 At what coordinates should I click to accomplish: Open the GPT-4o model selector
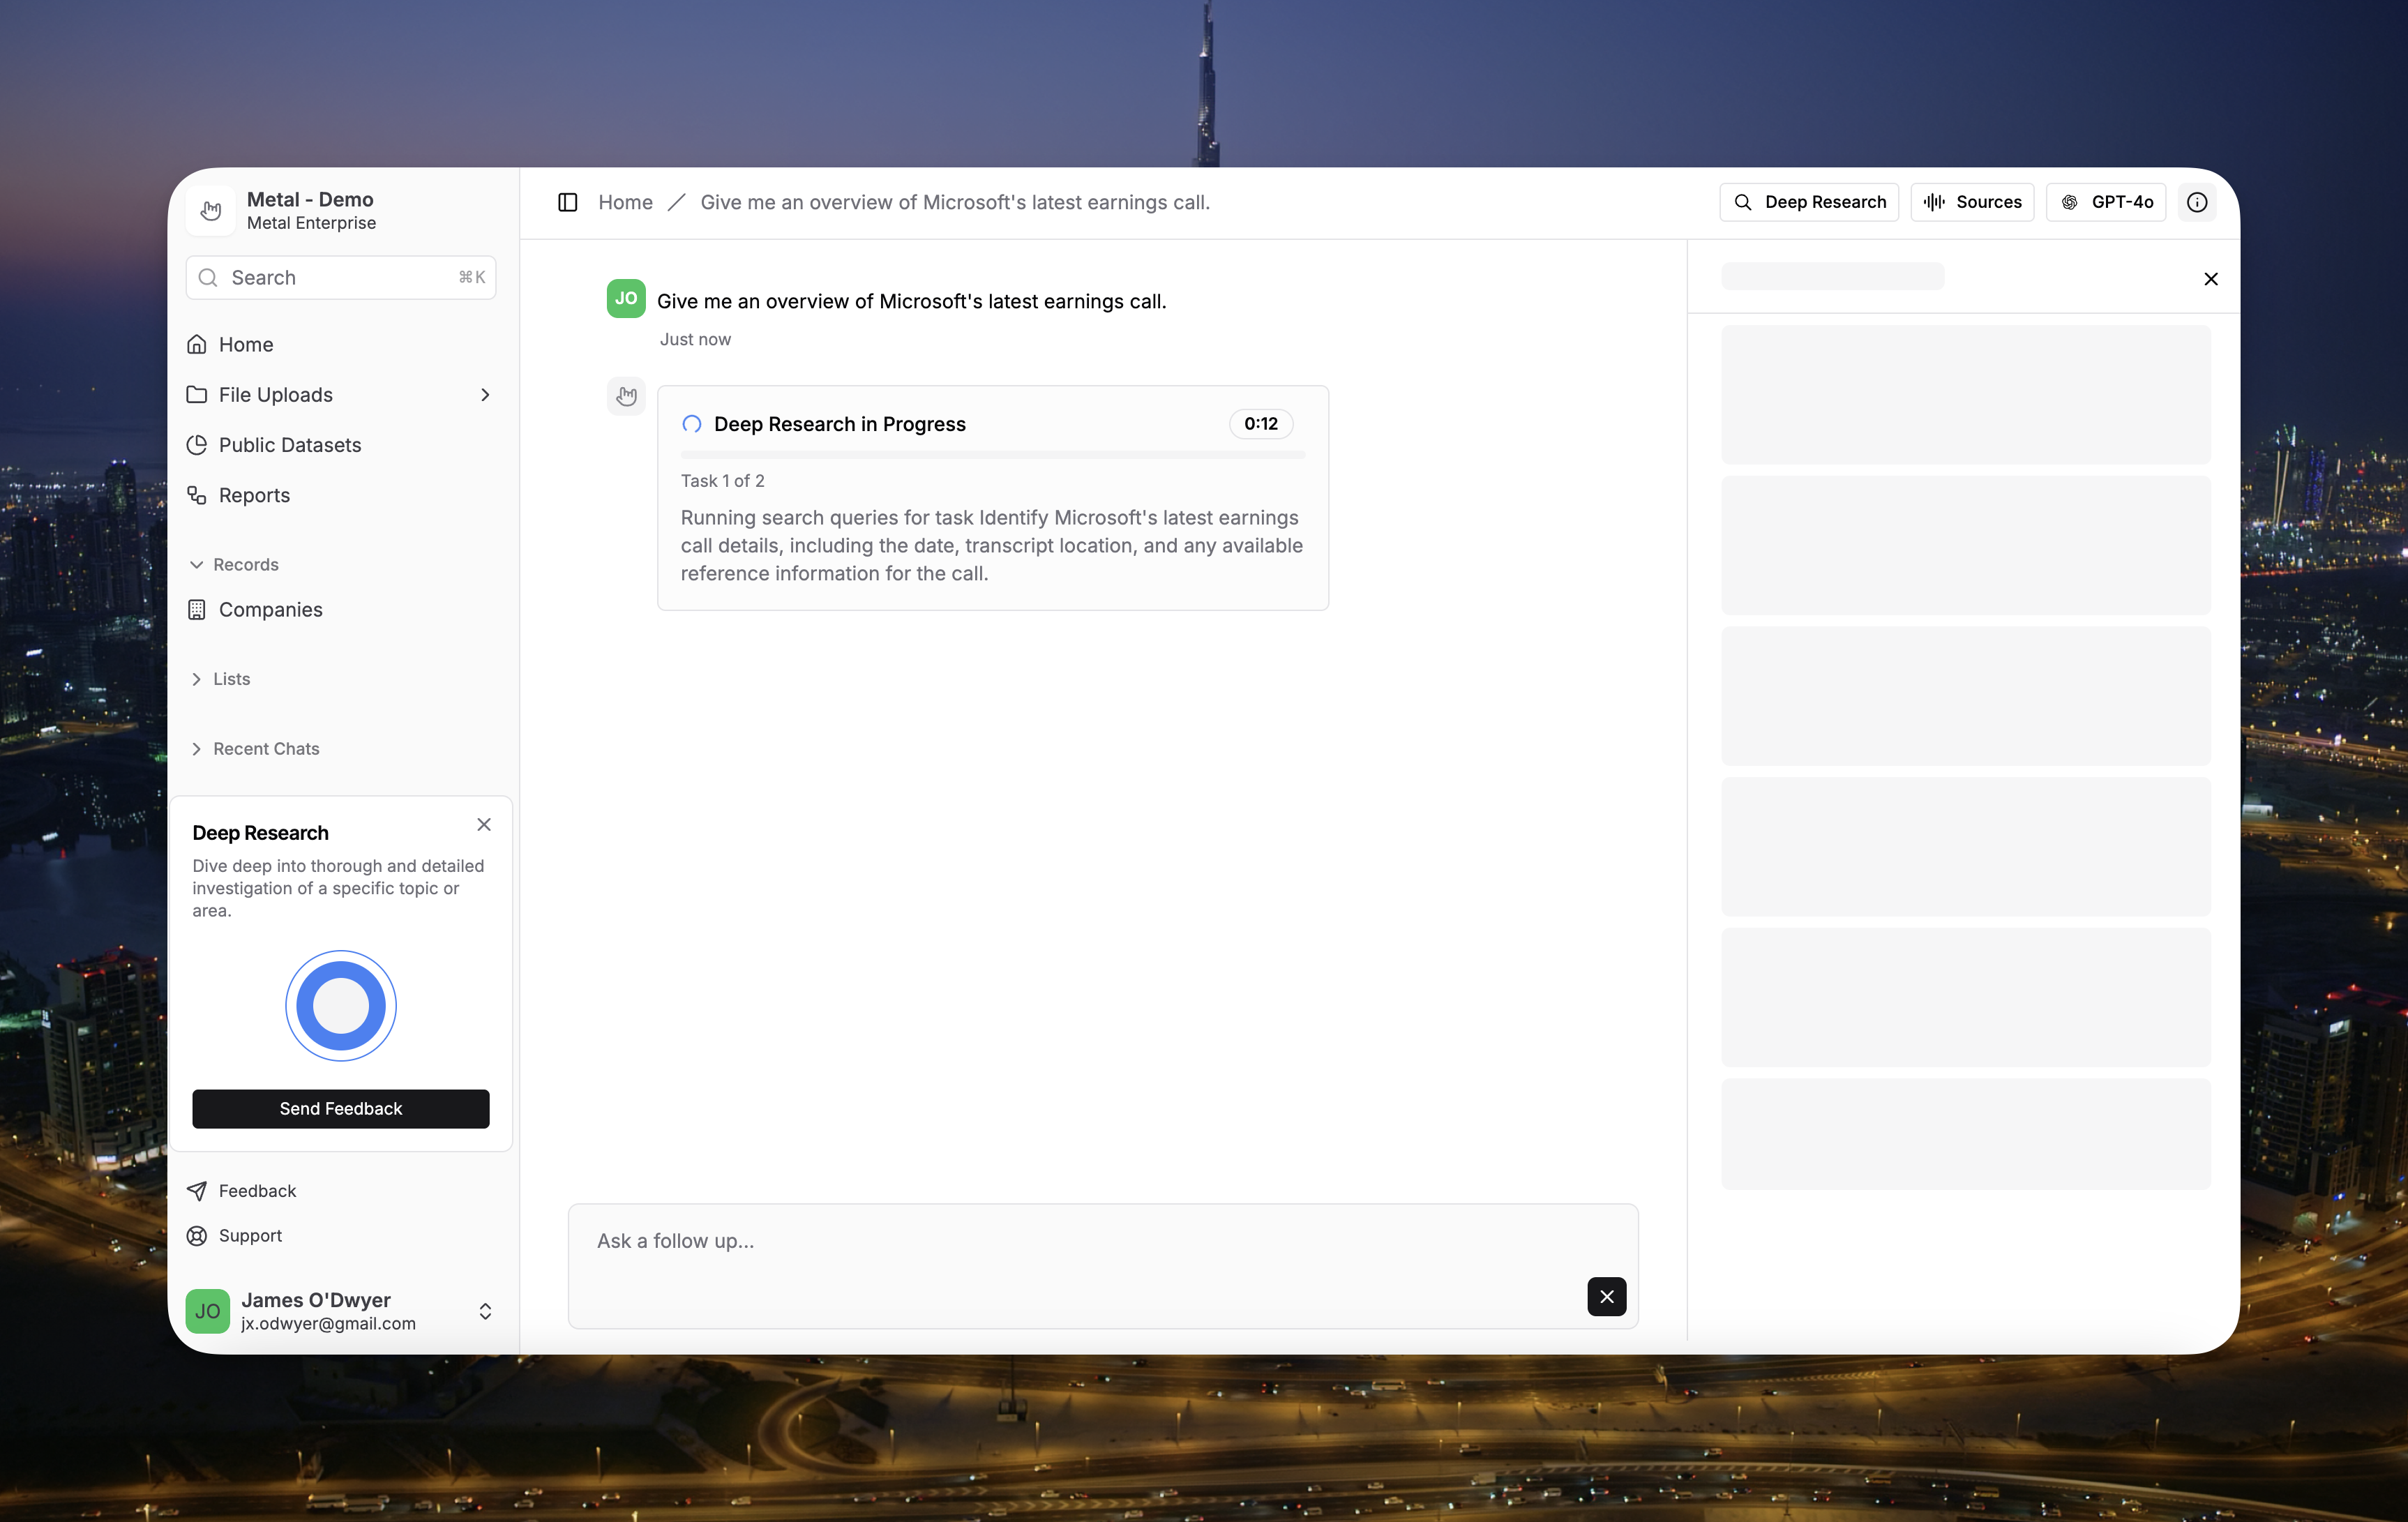click(2105, 202)
